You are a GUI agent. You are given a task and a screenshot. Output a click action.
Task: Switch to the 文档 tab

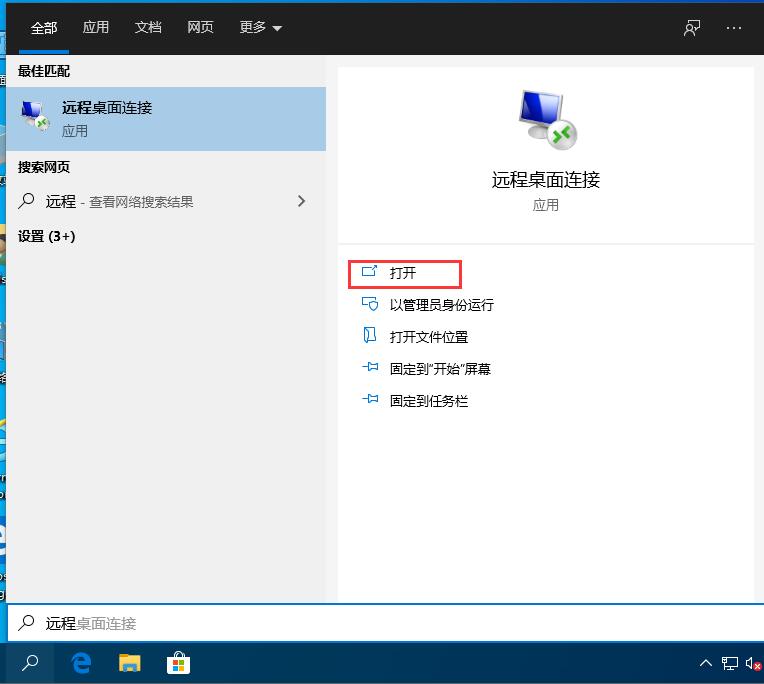(x=148, y=28)
